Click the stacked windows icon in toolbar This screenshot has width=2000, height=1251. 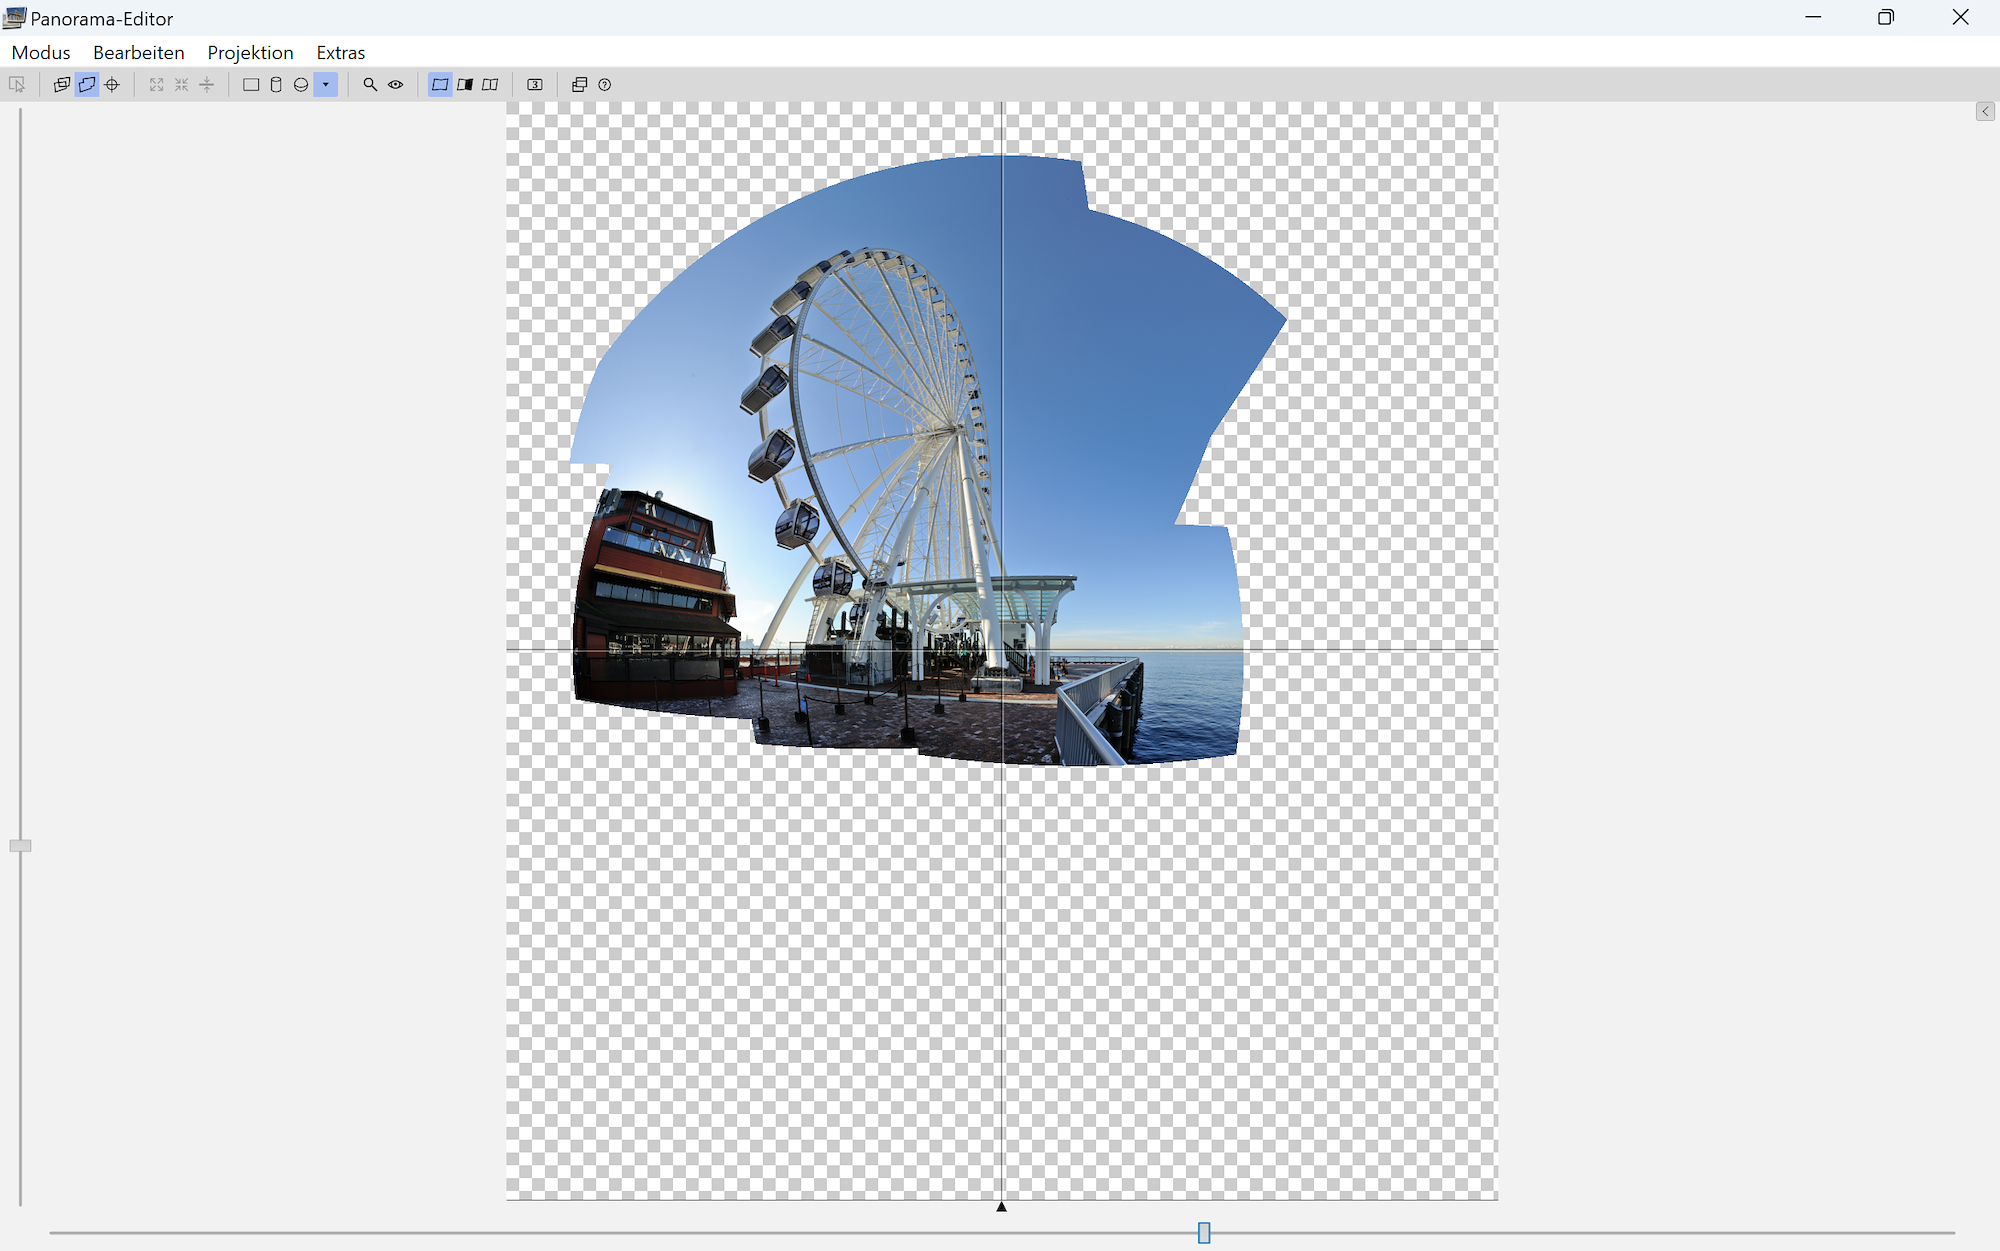coord(579,85)
